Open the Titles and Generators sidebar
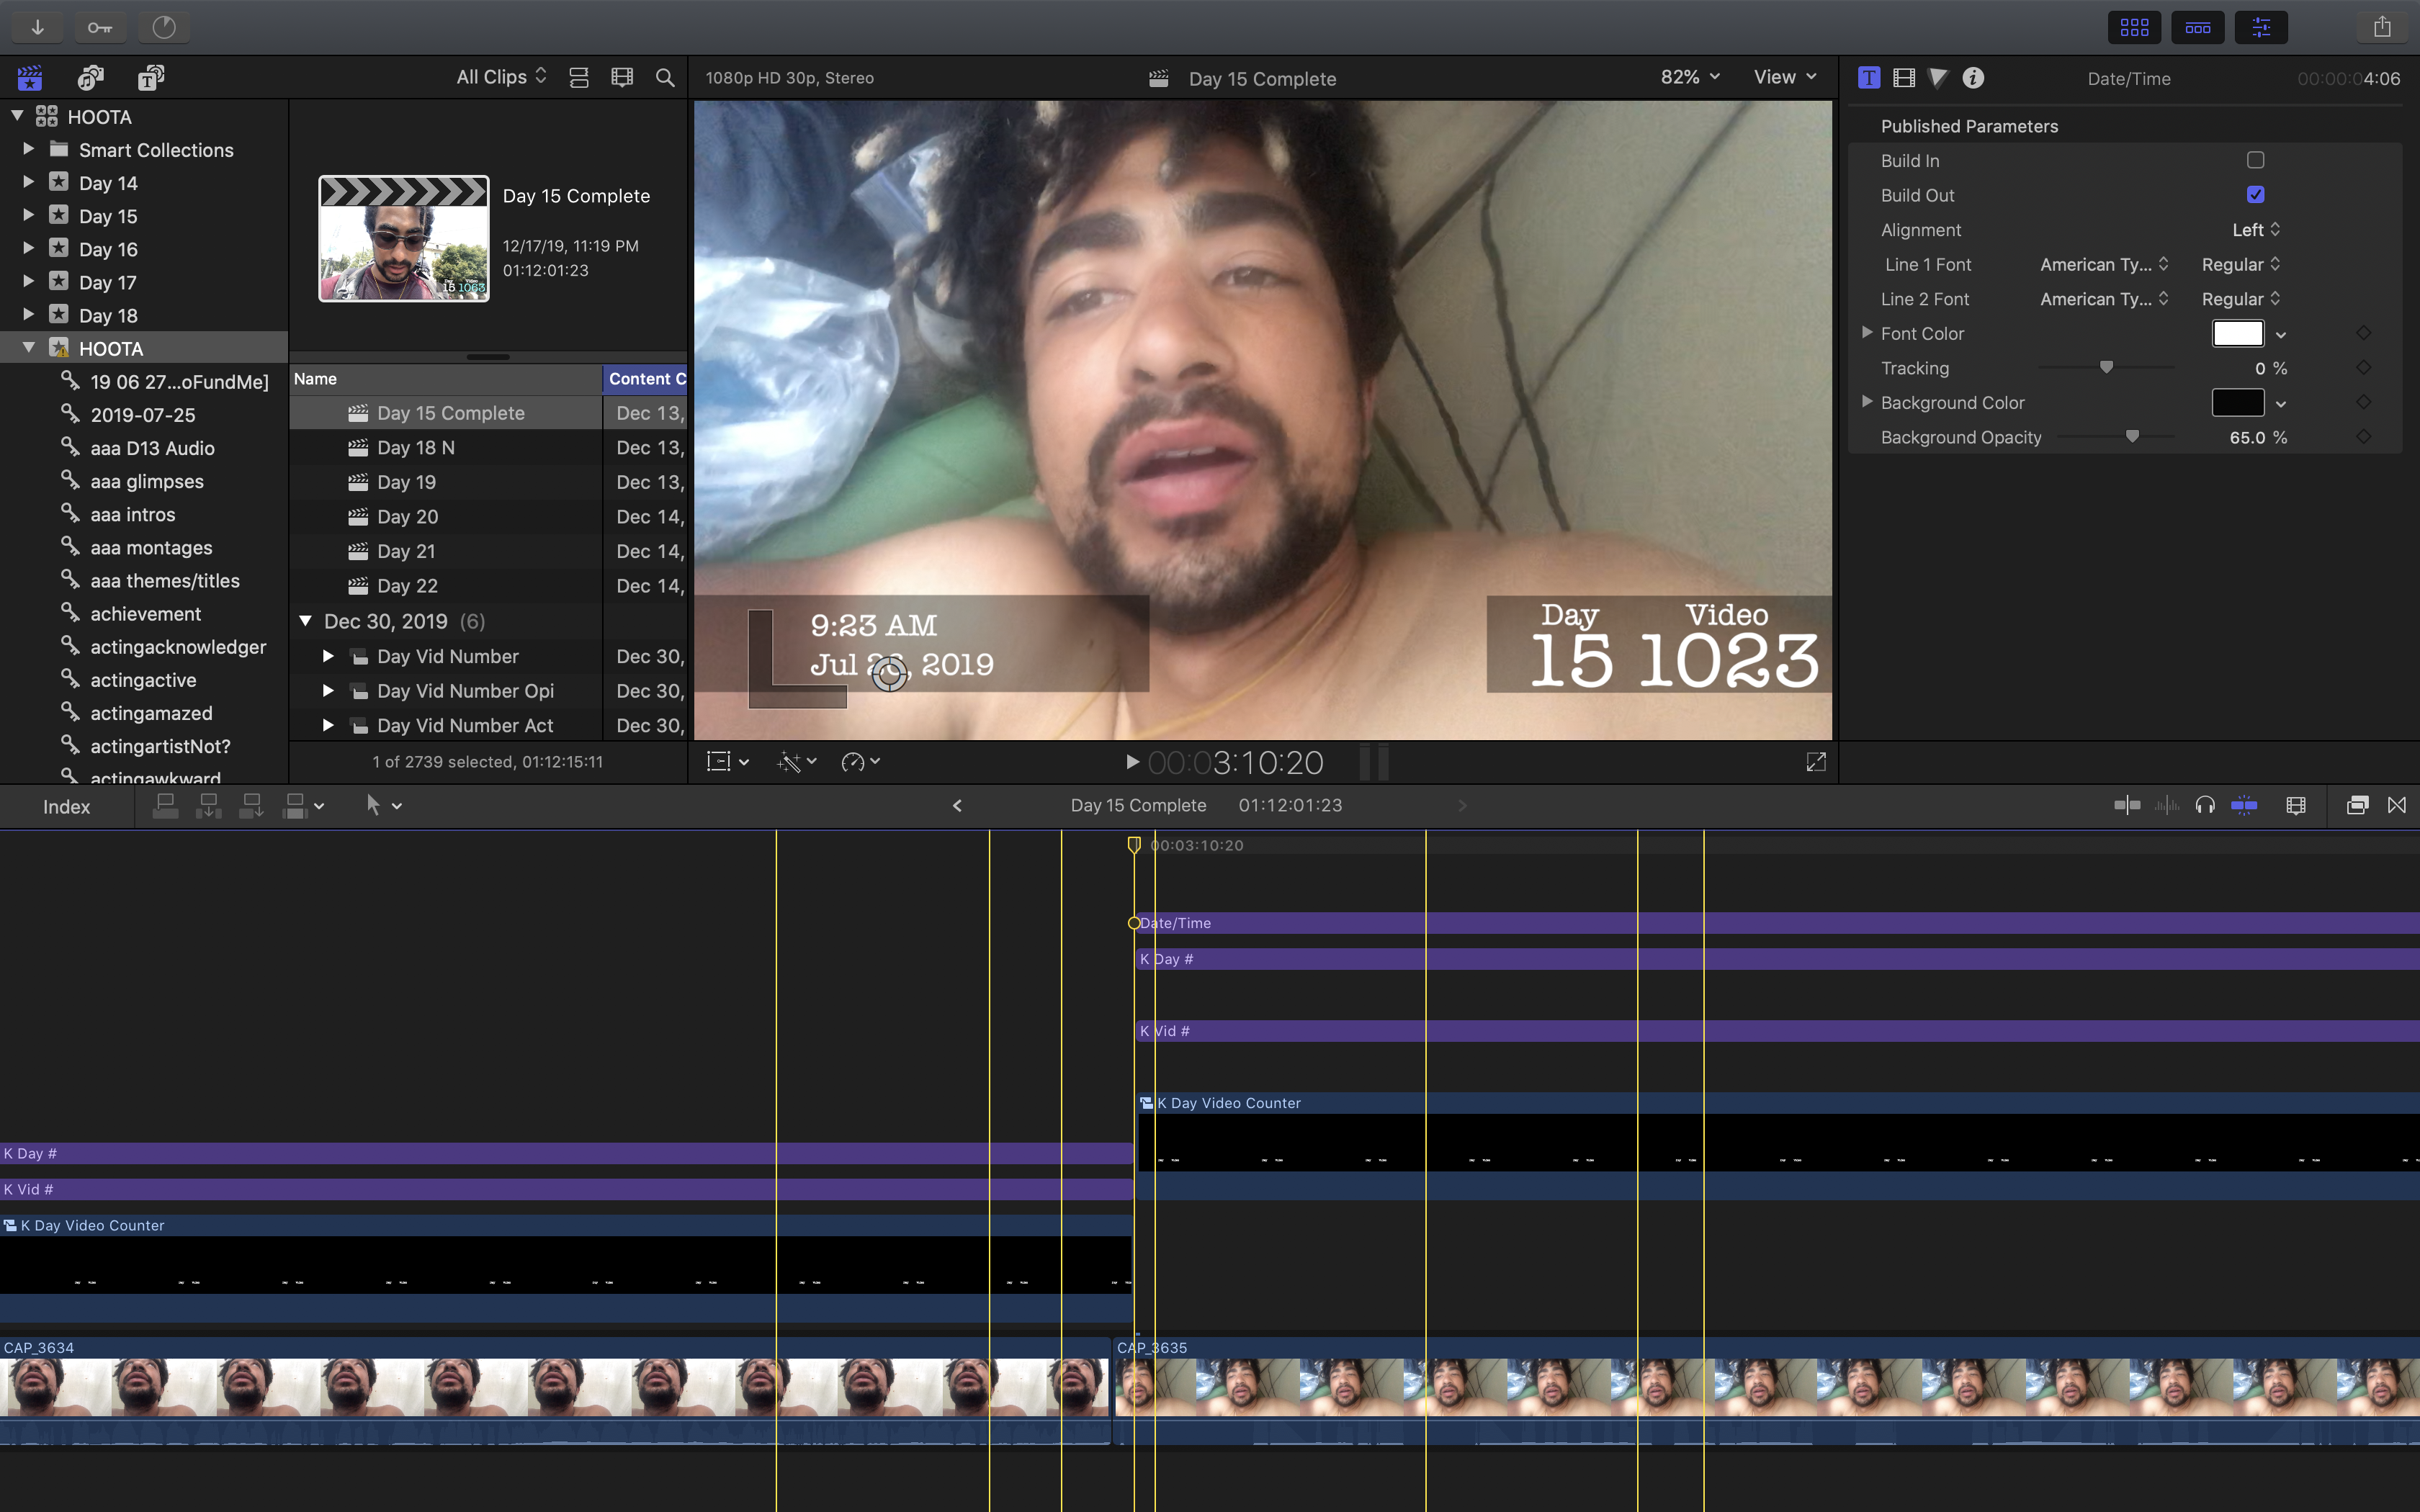2420x1512 pixels. (150, 78)
